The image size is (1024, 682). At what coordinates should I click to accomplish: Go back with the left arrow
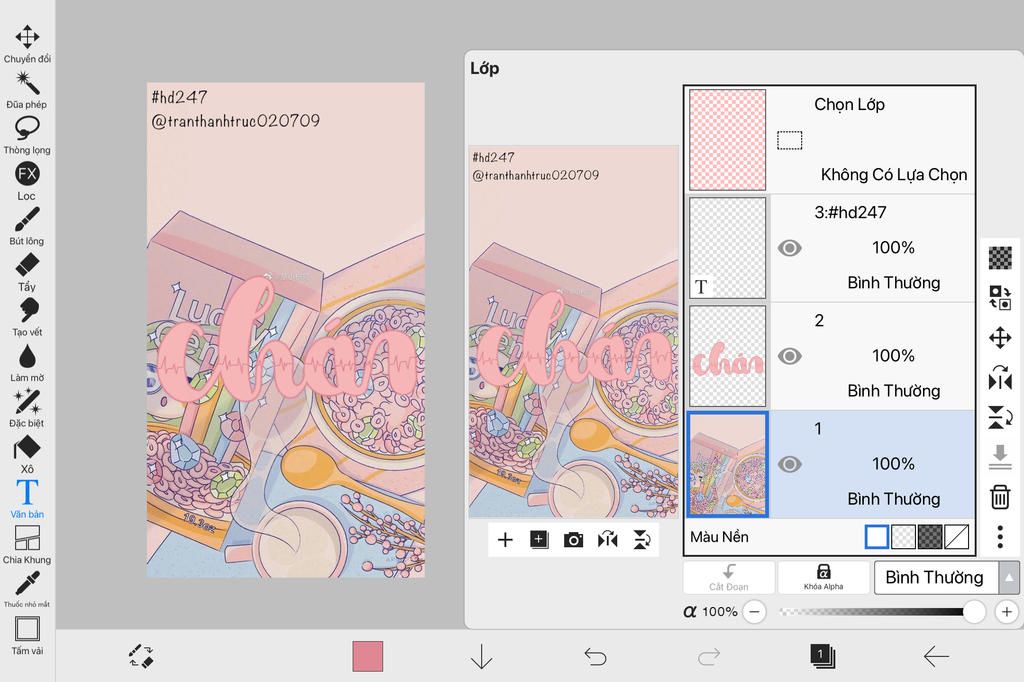tap(936, 656)
